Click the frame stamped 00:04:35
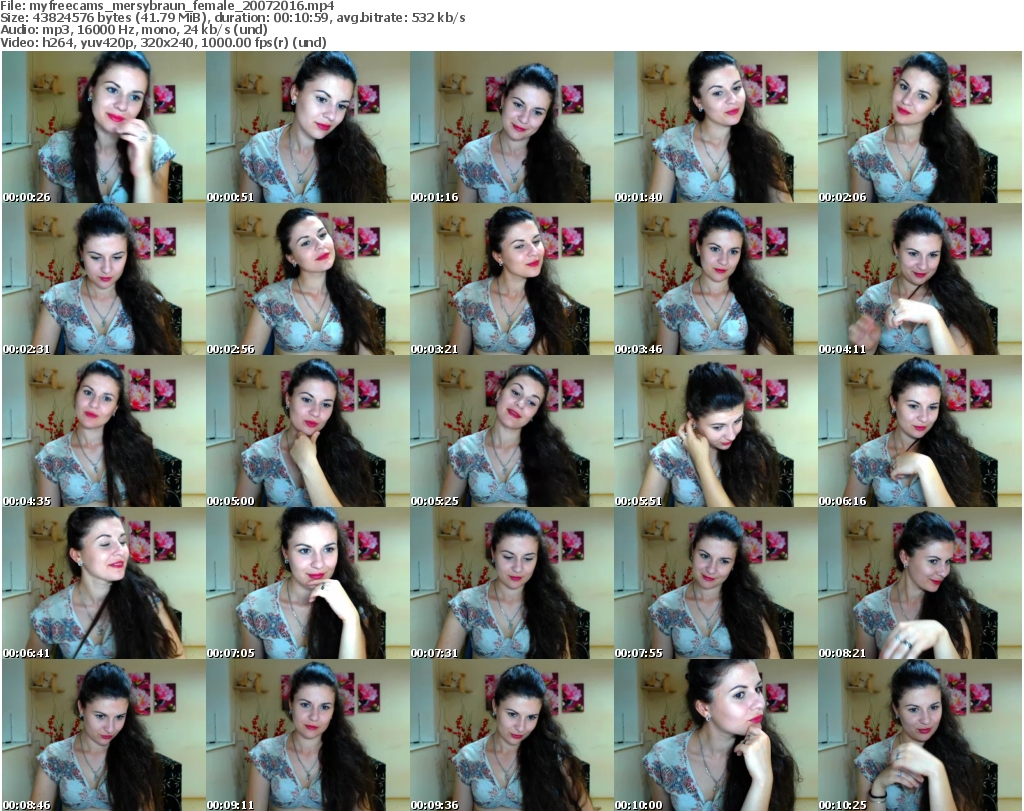 (x=104, y=432)
